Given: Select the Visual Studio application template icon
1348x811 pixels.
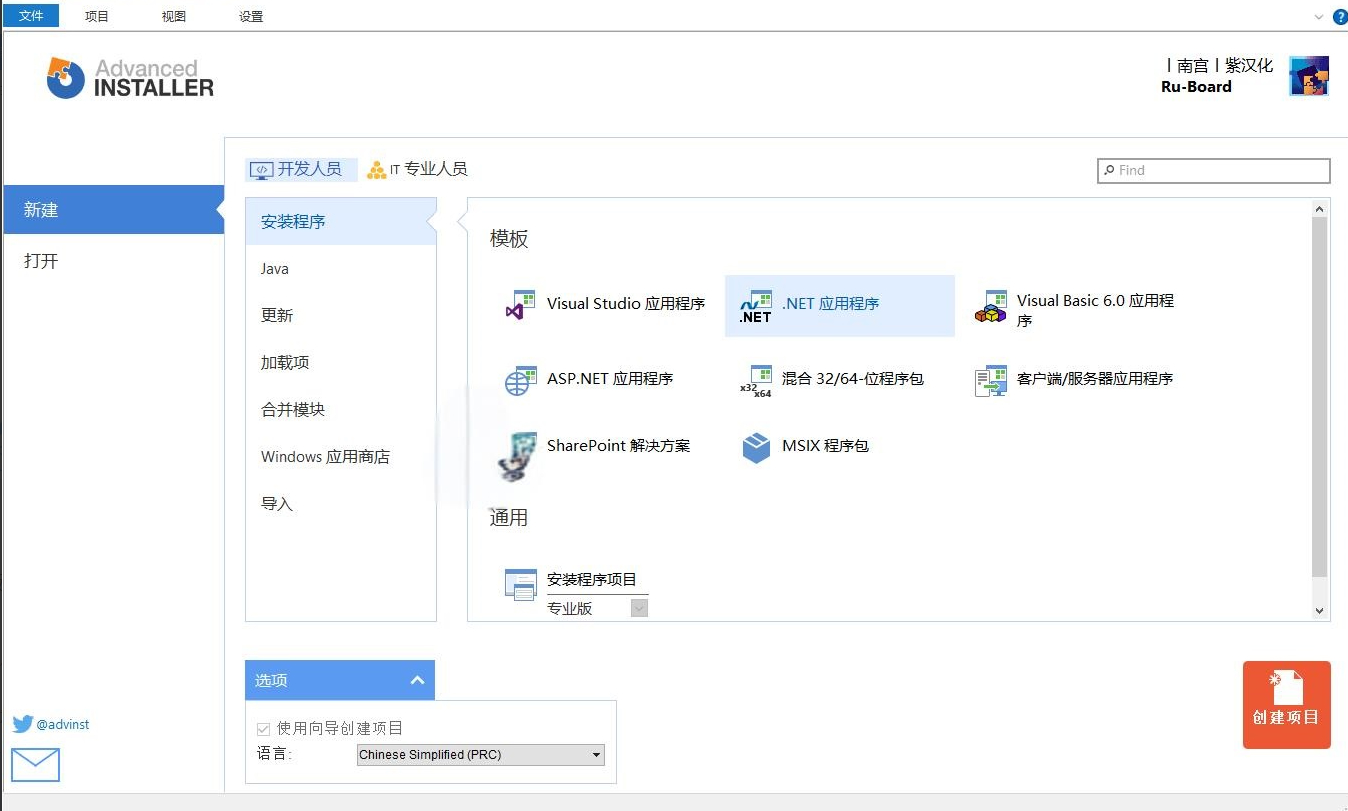Looking at the screenshot, I should [521, 305].
